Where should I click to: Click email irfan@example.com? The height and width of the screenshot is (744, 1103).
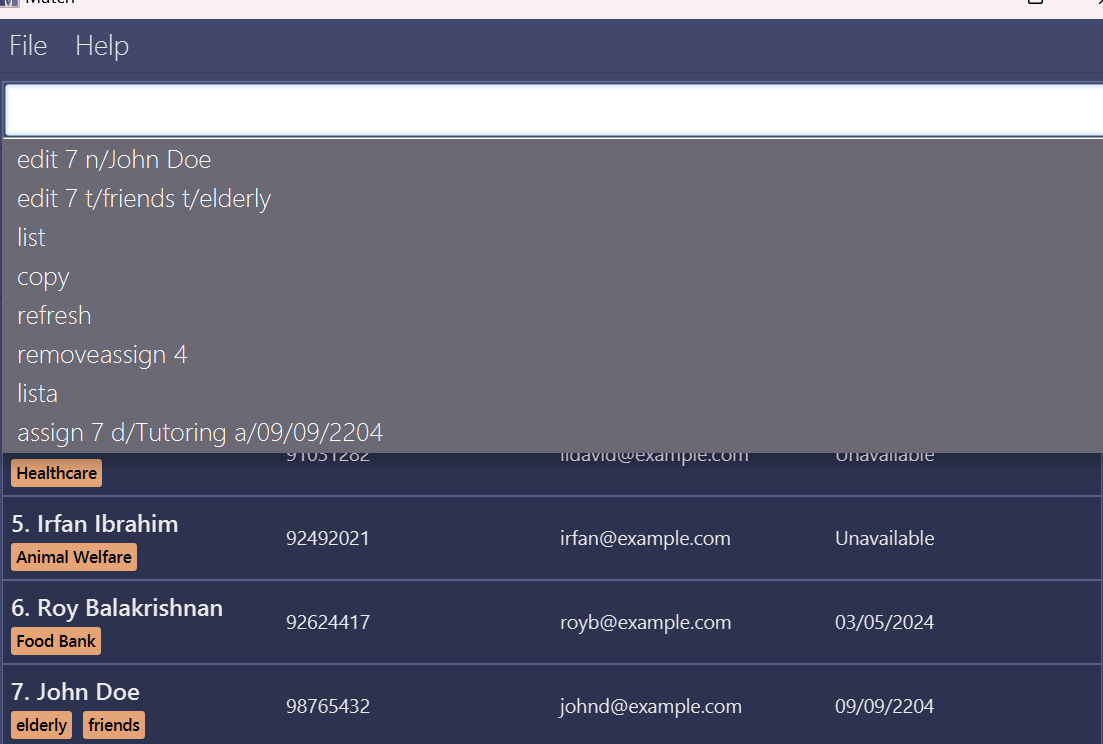coord(645,539)
